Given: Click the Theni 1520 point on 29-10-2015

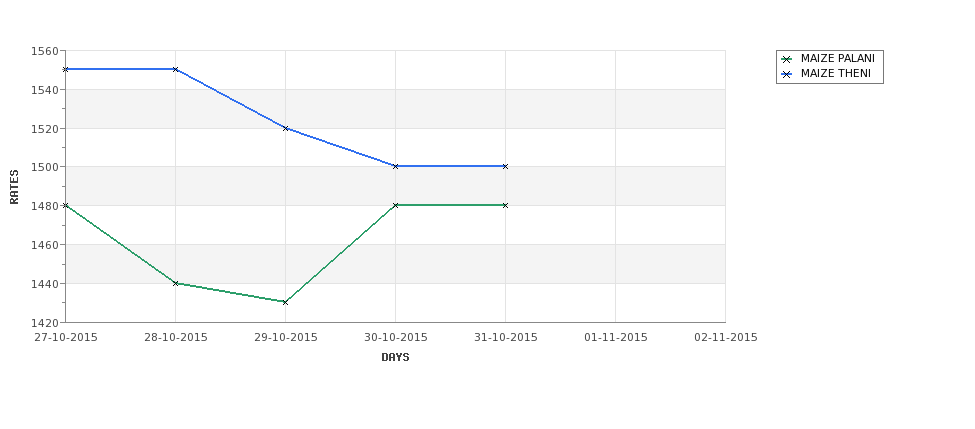Looking at the screenshot, I should point(285,128).
